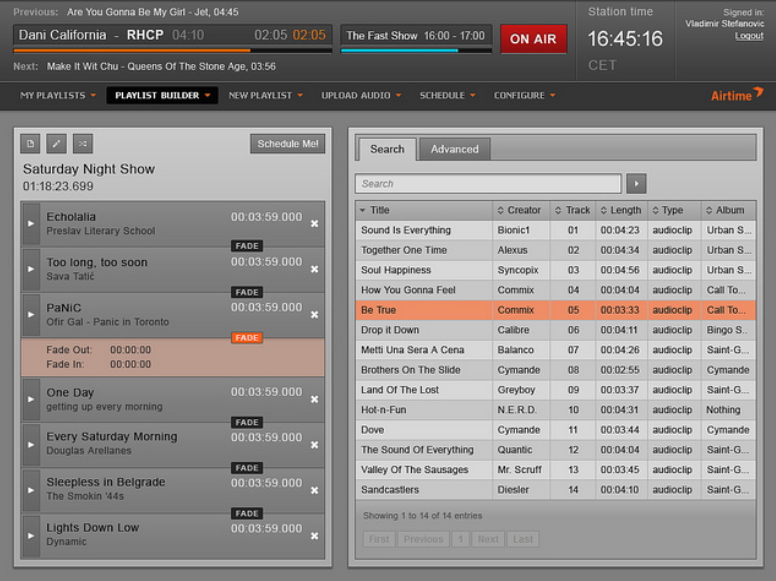776x581 pixels.
Task: Select the Sandcastlers row
Action: point(556,489)
